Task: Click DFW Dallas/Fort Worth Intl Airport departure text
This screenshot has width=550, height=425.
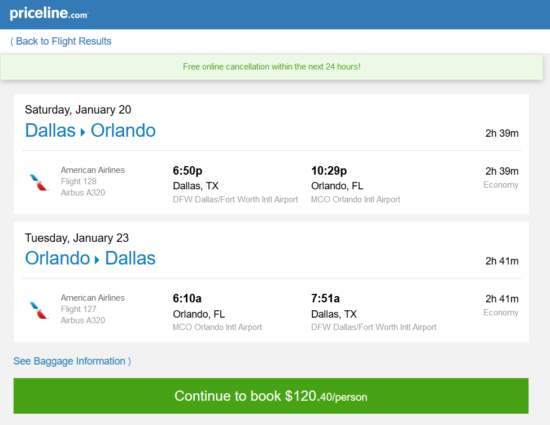Action: click(x=235, y=200)
